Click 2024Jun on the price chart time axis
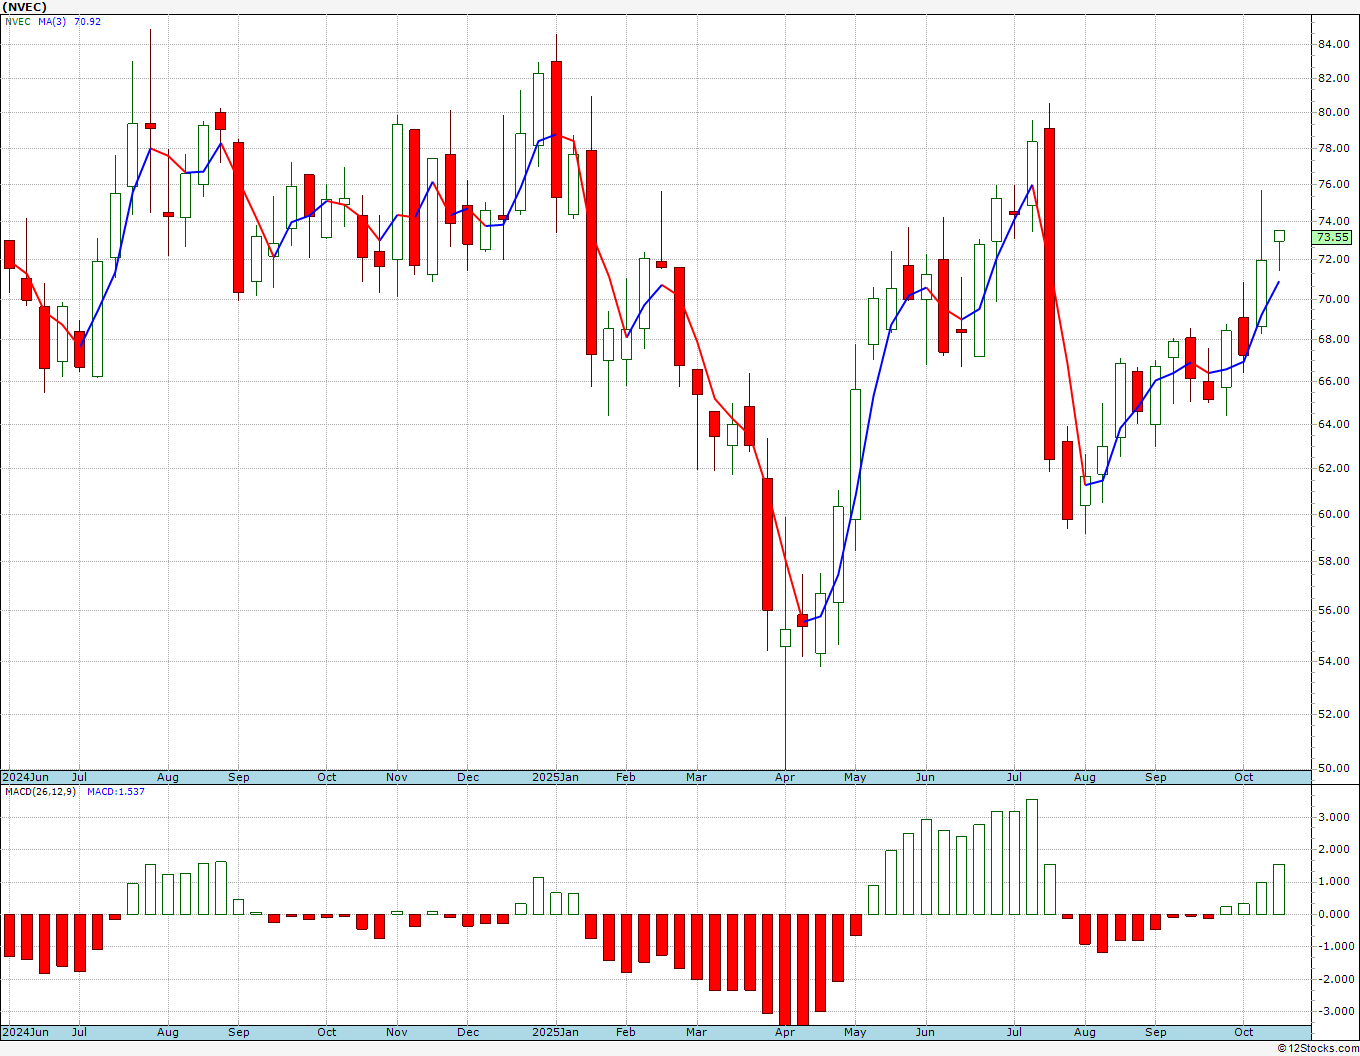Viewport: 1360px width, 1056px height. [x=26, y=777]
